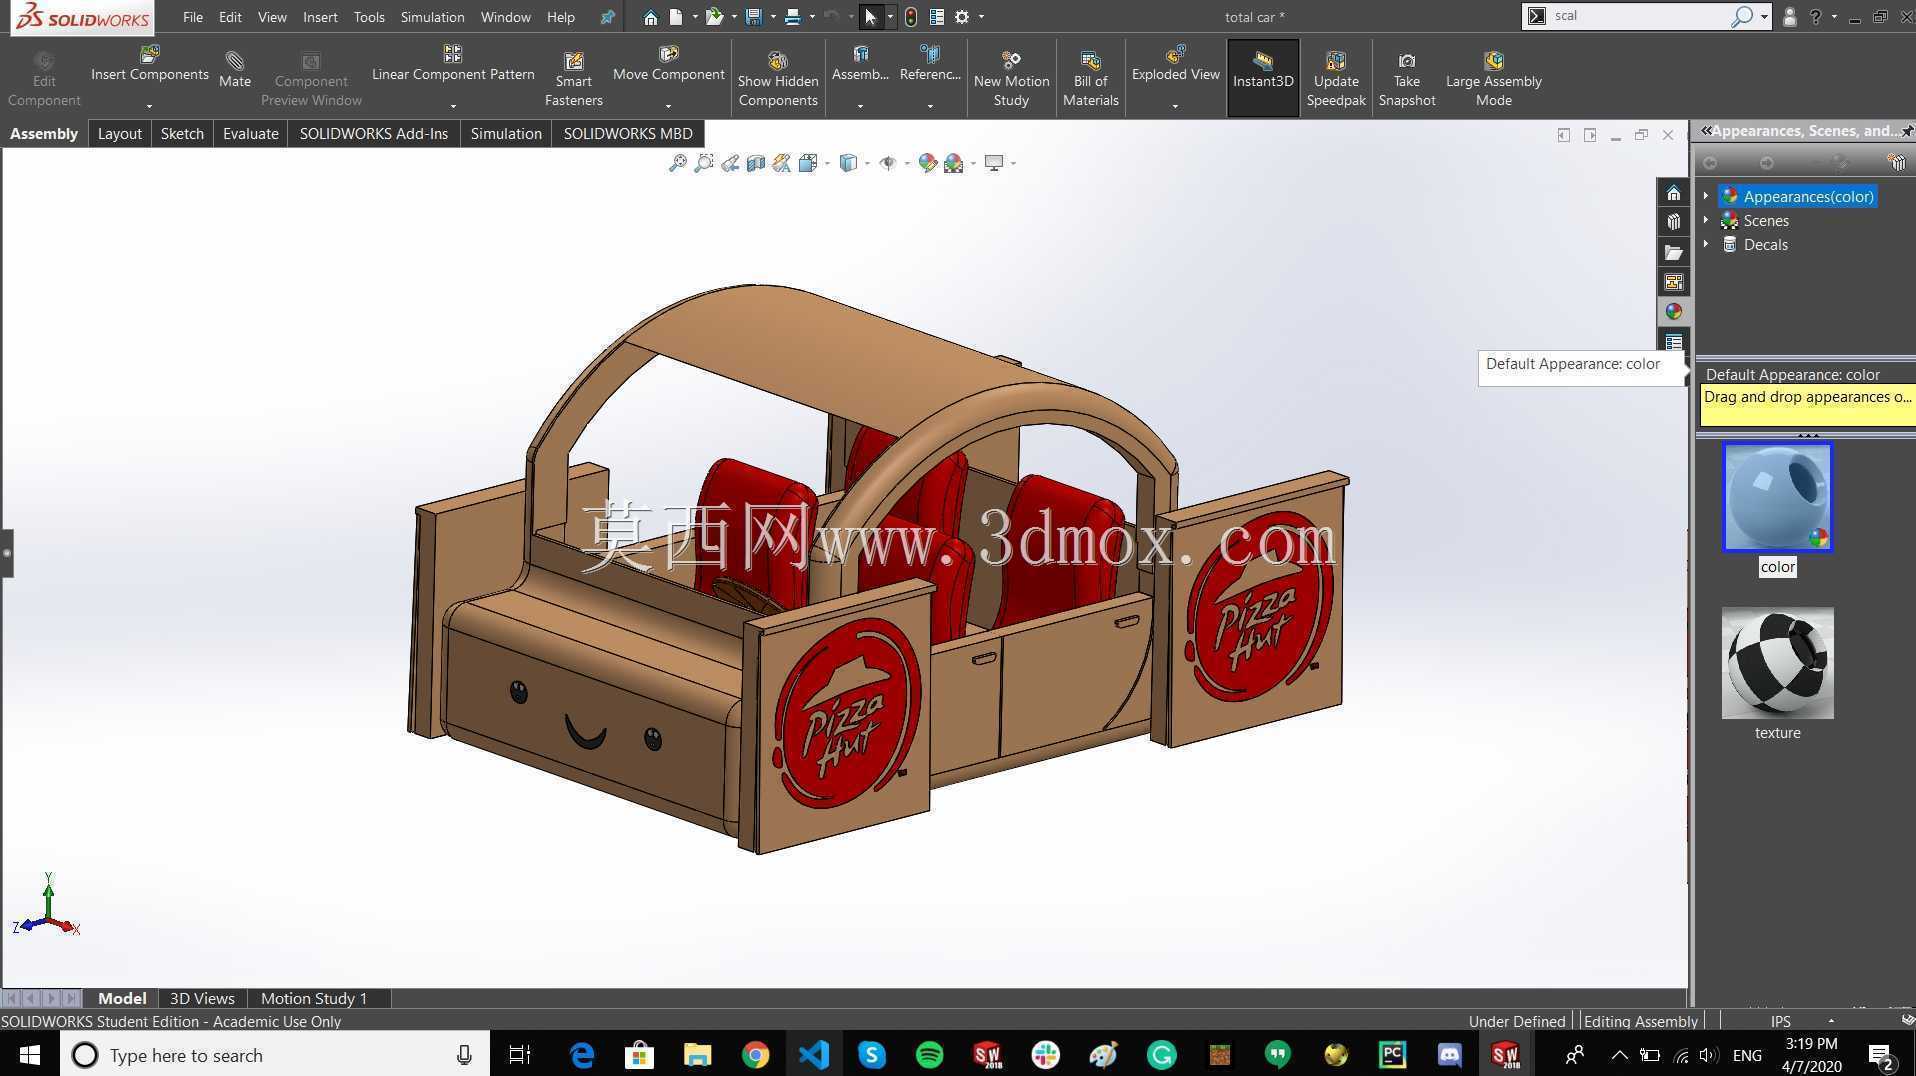The height and width of the screenshot is (1076, 1916).
Task: Open Linear Component Pattern dropdown arrow
Action: click(x=453, y=106)
